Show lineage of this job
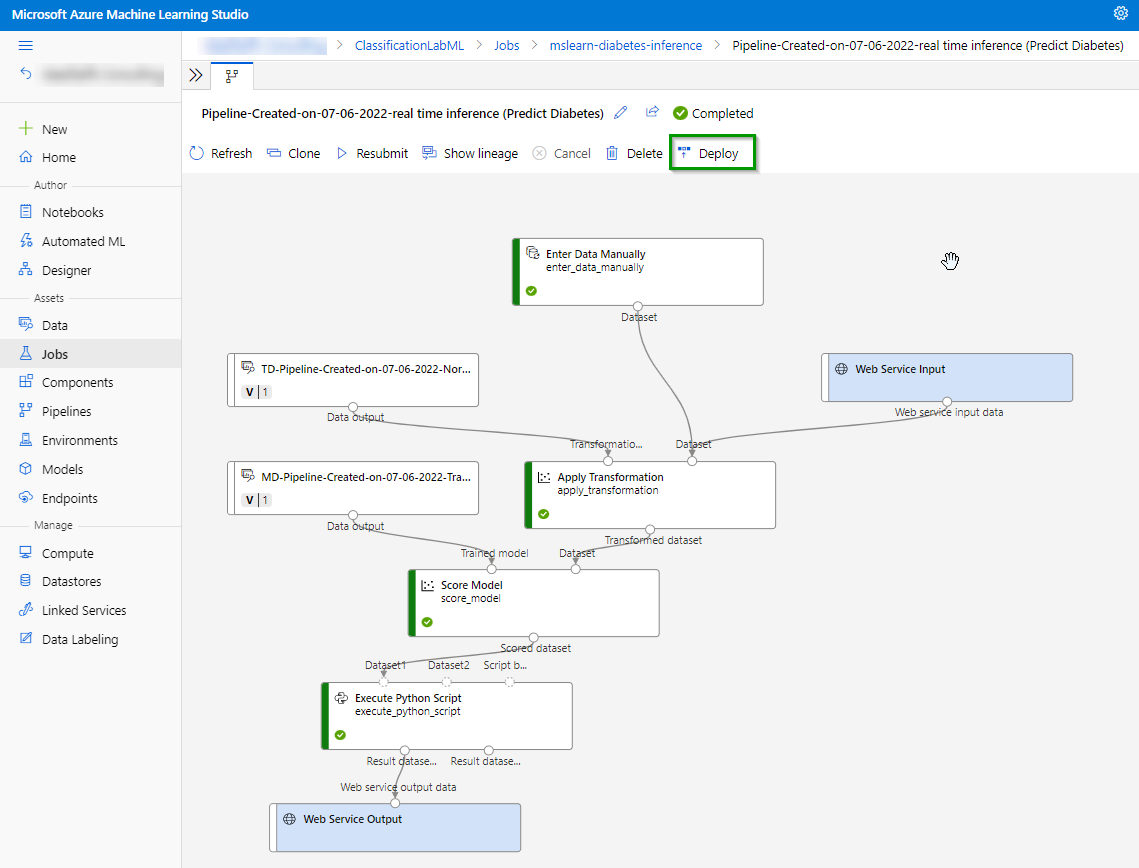 (x=470, y=153)
